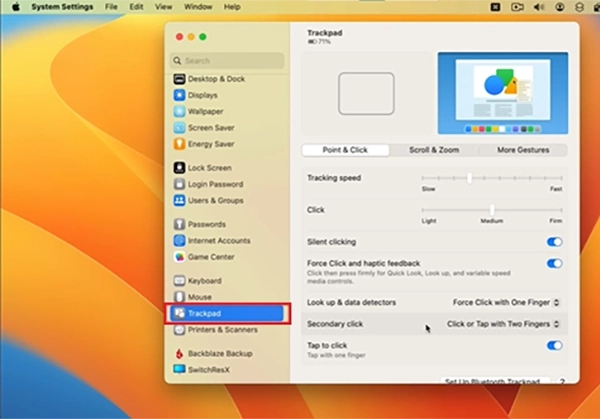Open the Secondary click dropdown
Viewport: 600px width, 419px height.
(503, 324)
